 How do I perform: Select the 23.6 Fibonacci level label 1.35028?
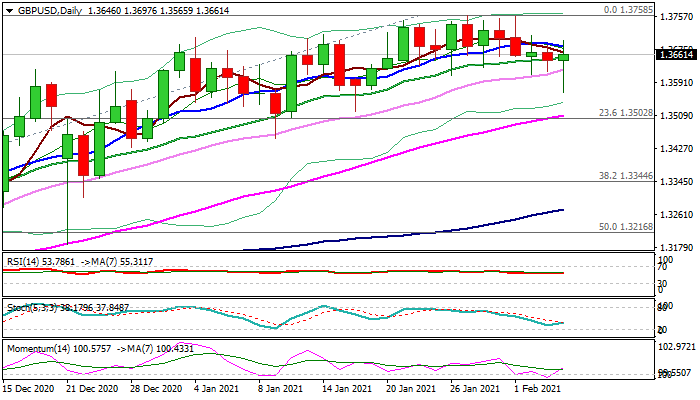626,113
